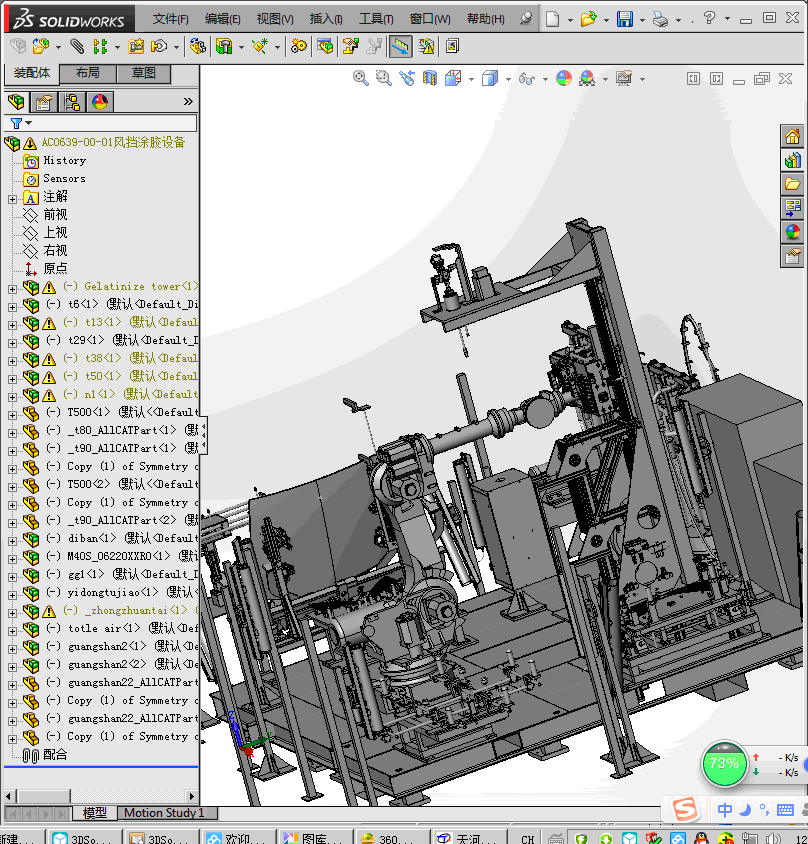
Task: Open the File Explorer folder icon in task pane
Action: point(792,184)
